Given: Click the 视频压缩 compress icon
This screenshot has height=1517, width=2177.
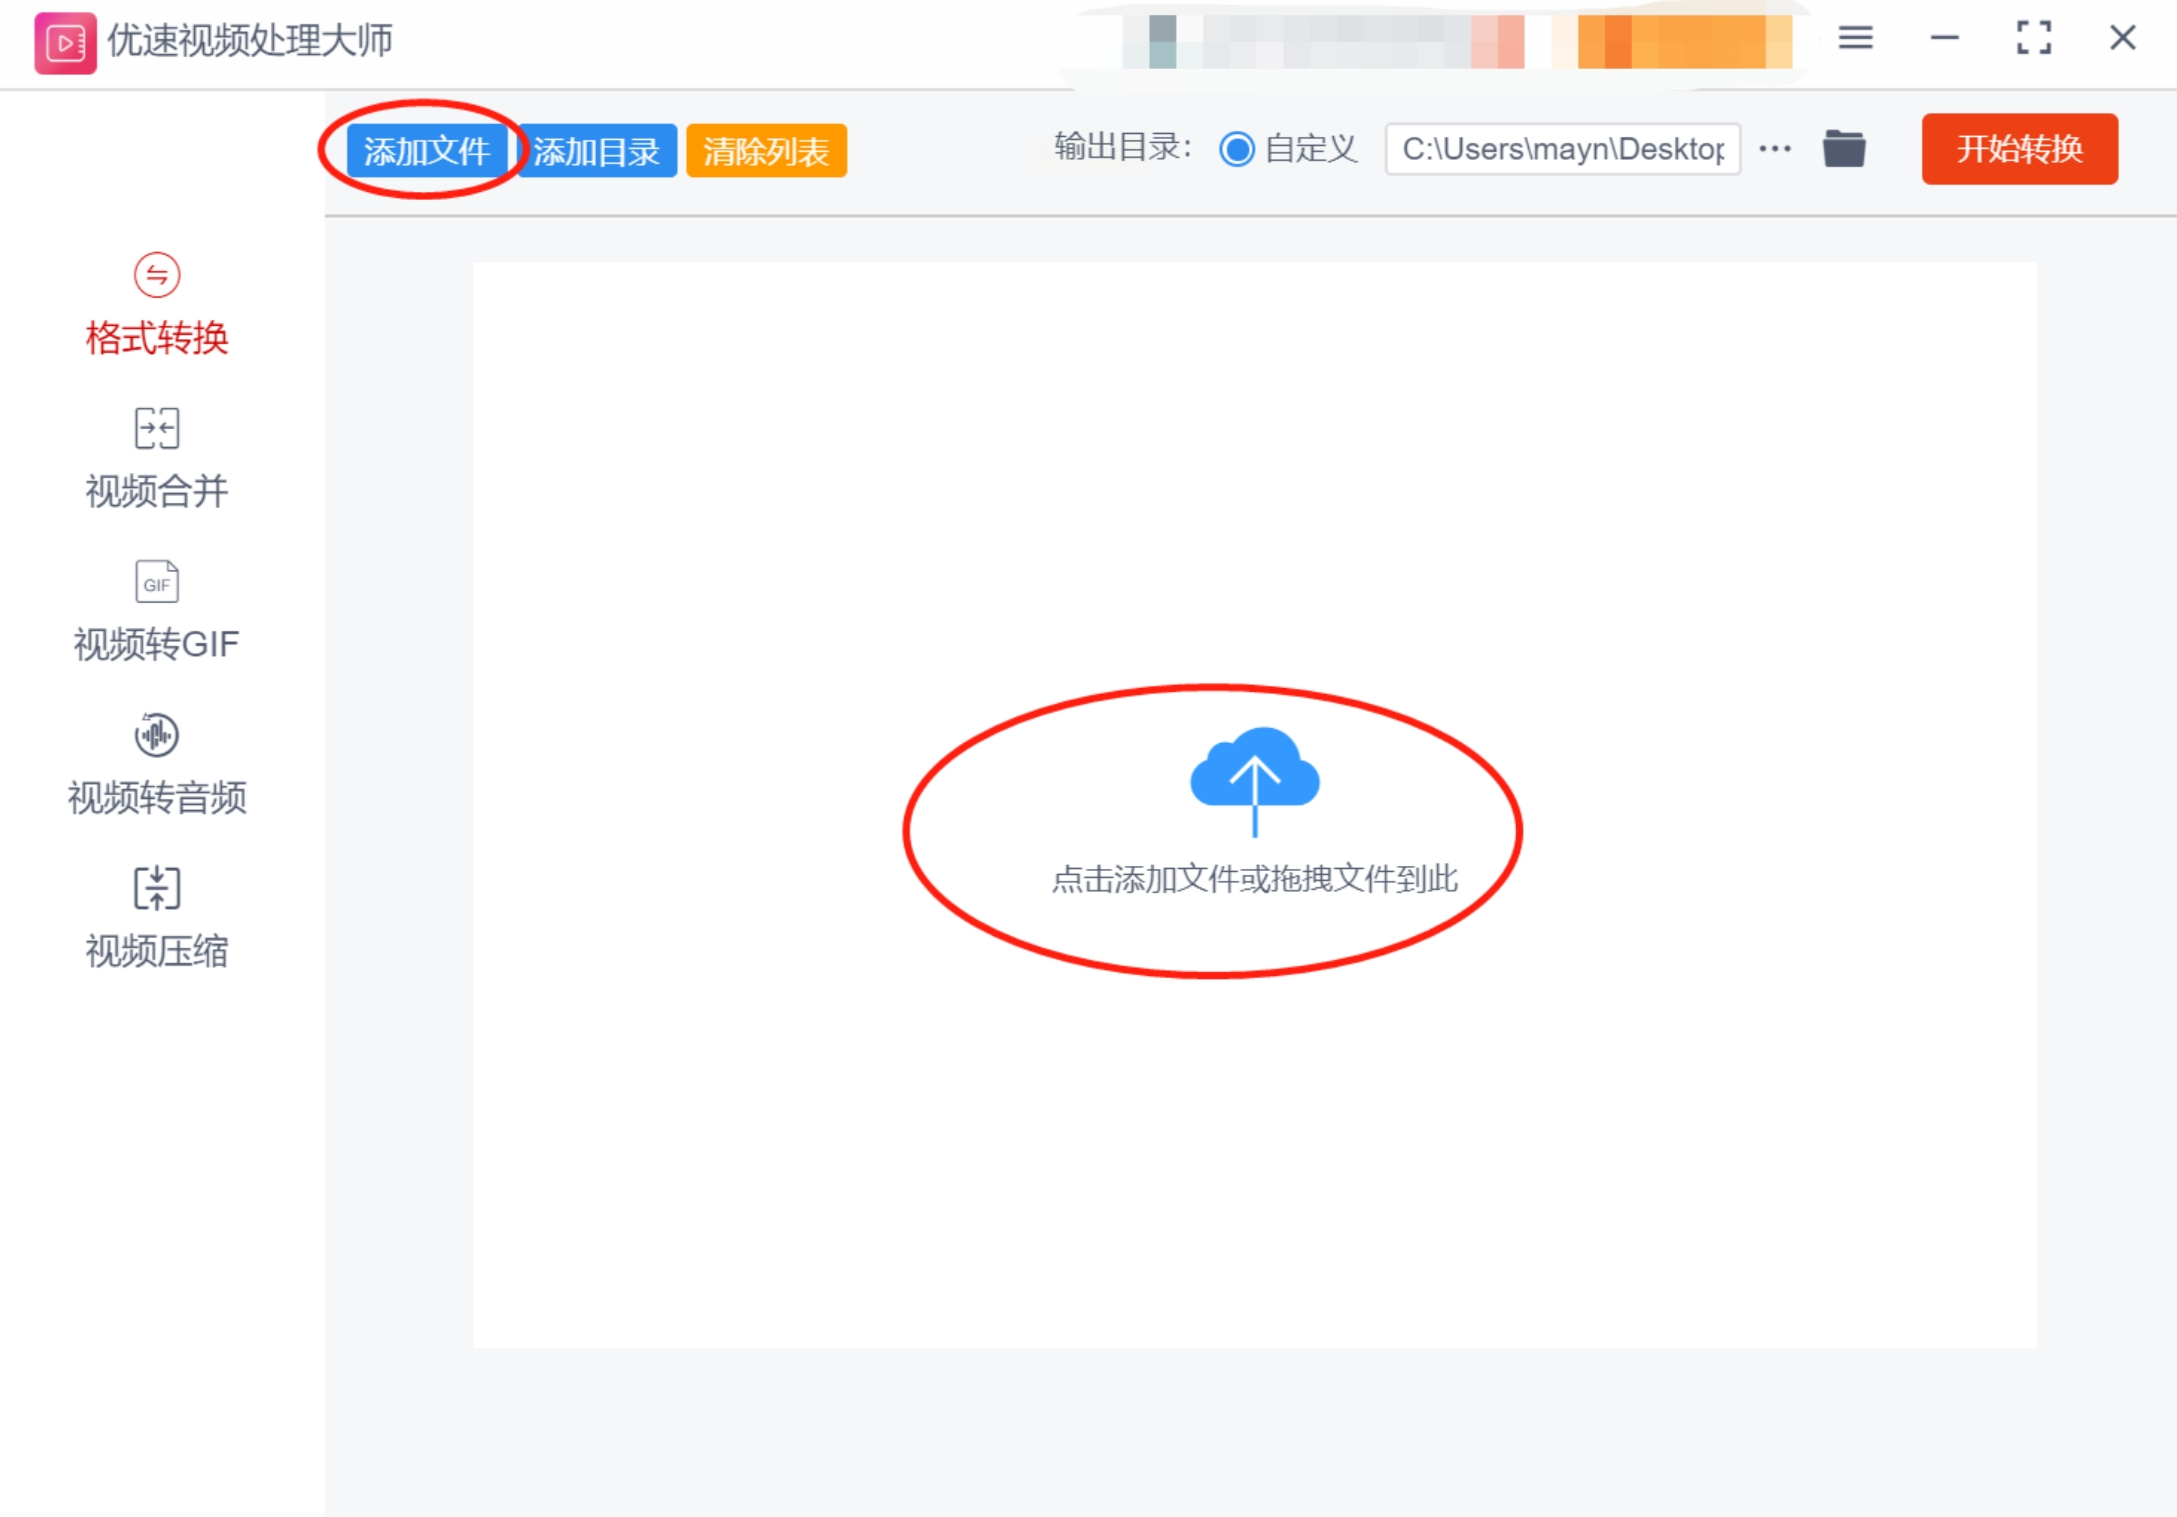Looking at the screenshot, I should tap(157, 888).
